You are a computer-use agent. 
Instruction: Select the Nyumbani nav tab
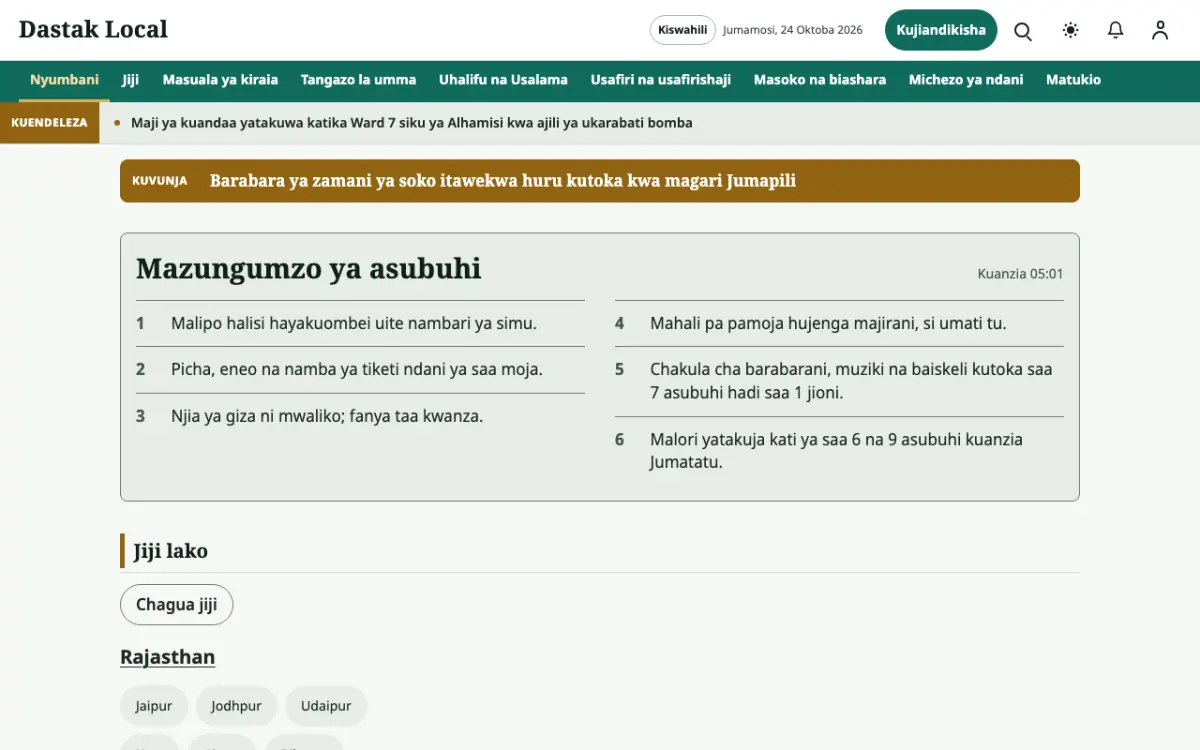tap(64, 80)
